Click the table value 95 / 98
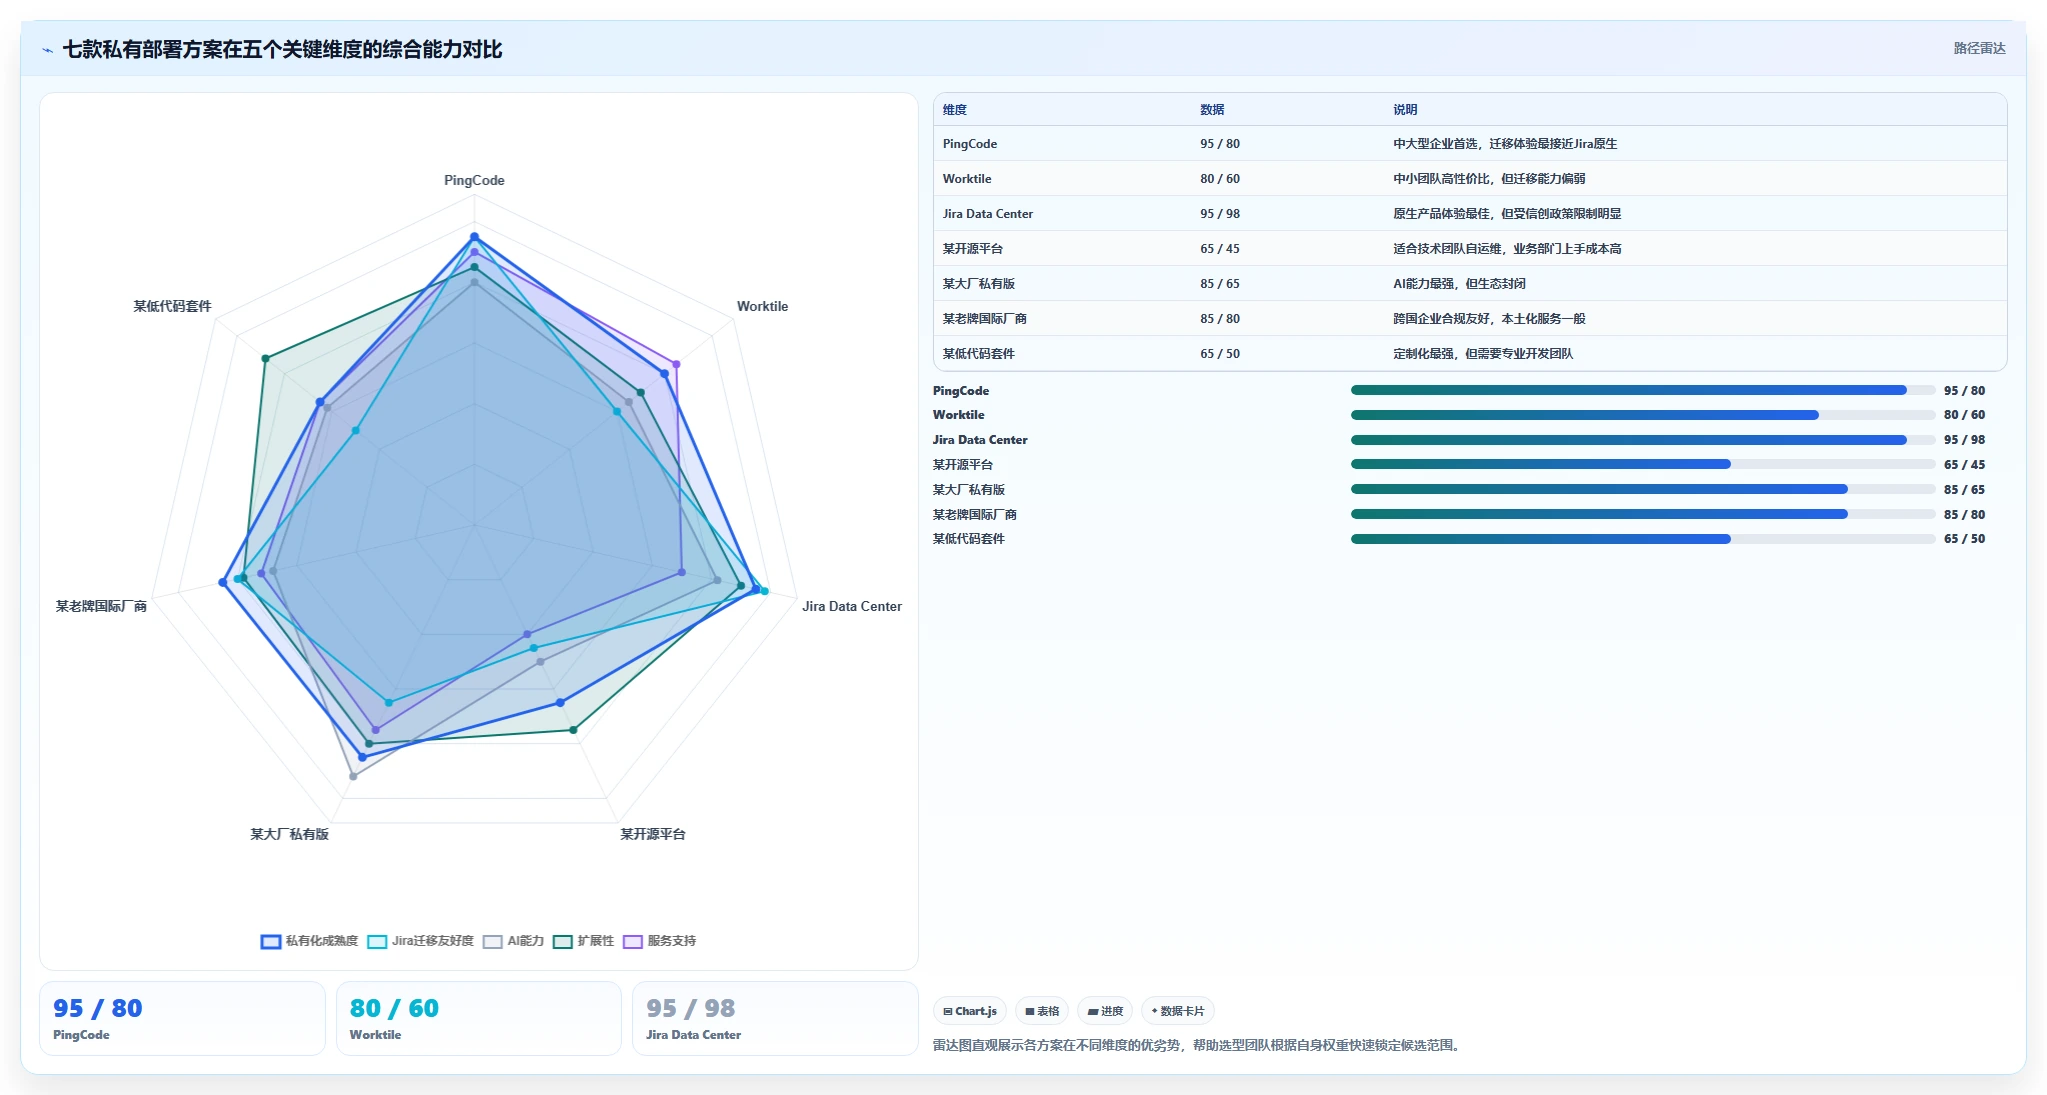This screenshot has width=2047, height=1095. click(x=1220, y=214)
